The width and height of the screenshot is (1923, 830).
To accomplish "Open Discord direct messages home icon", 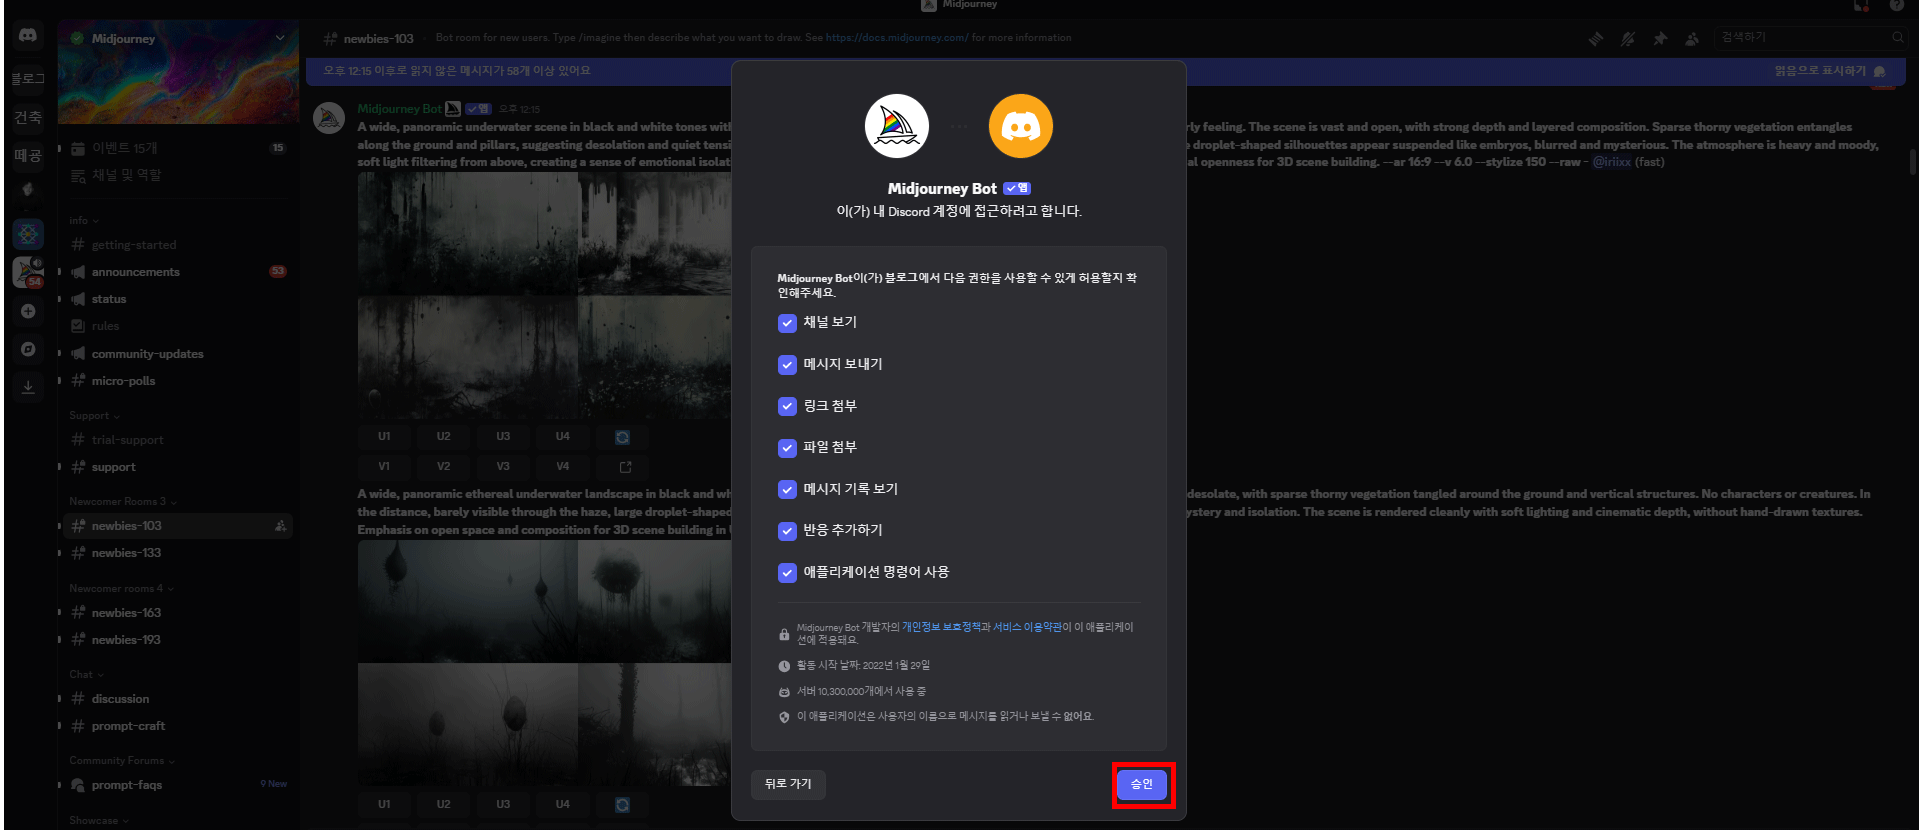I will coord(28,35).
